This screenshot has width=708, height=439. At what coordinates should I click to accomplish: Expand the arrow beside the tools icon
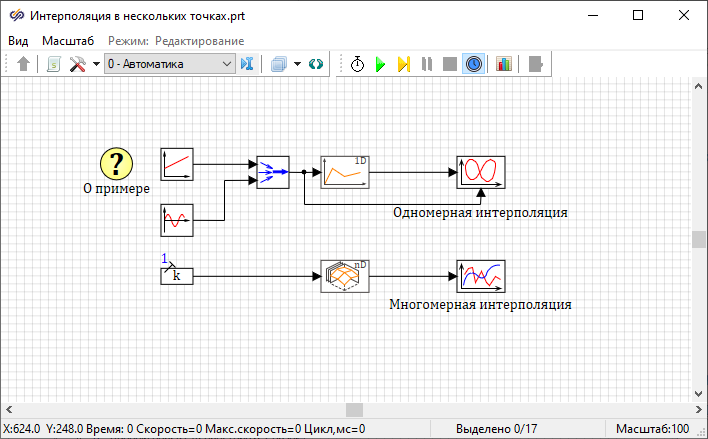coord(96,64)
